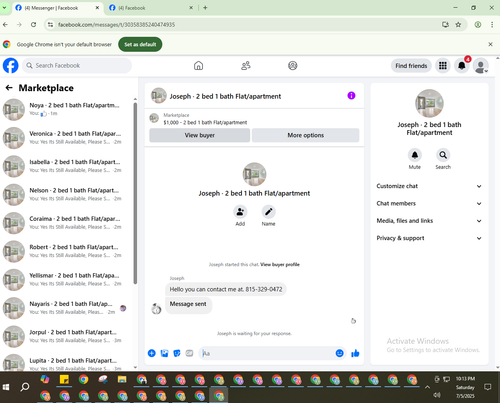
Task: Open the Noya conversation
Action: 67,109
